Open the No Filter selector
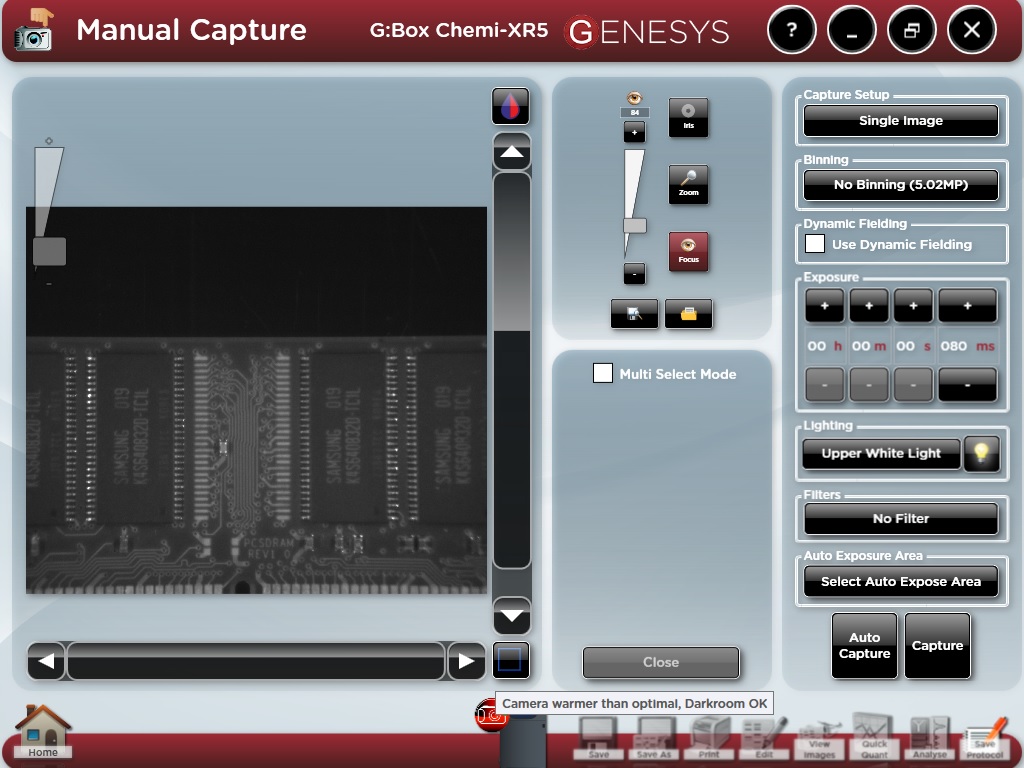1024x768 pixels. [900, 519]
